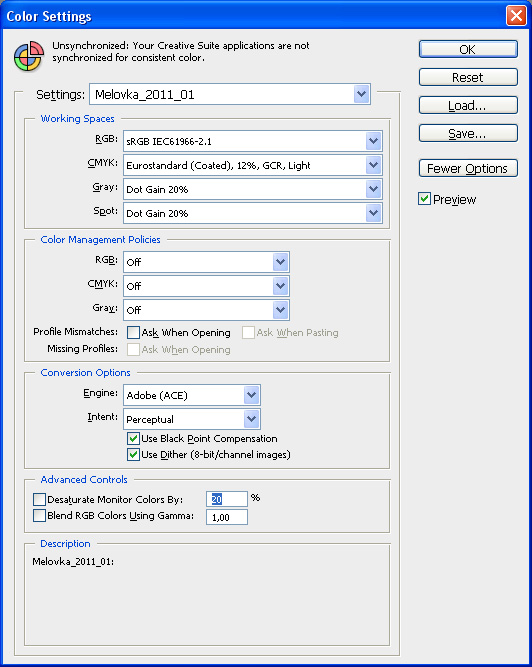The width and height of the screenshot is (532, 667).
Task: Click the Melovka_2011_01: description text
Action: pos(73,562)
